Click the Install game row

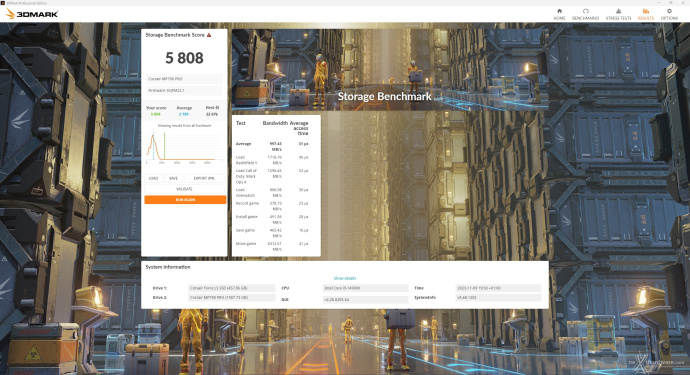pyautogui.click(x=272, y=219)
